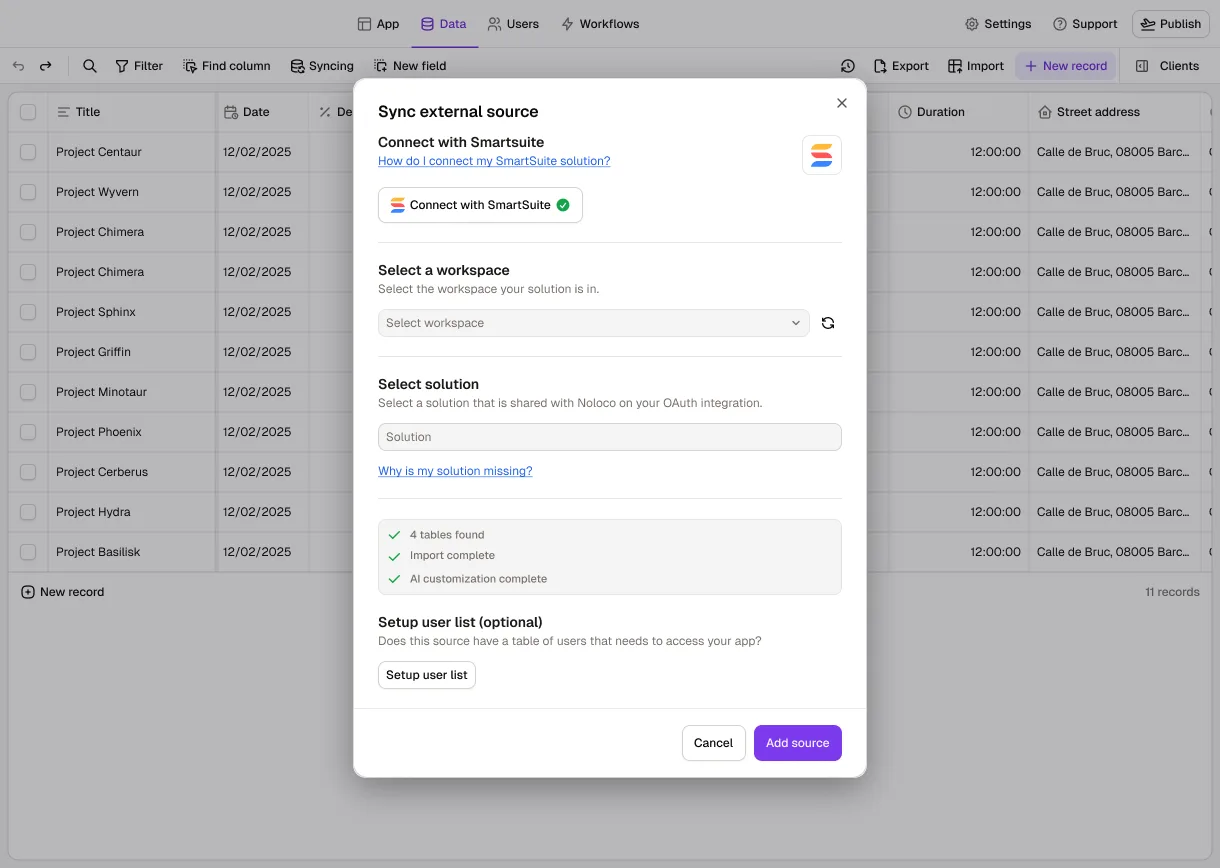Check the Project Wyvern row checkbox
Image resolution: width=1220 pixels, height=868 pixels.
coord(28,192)
